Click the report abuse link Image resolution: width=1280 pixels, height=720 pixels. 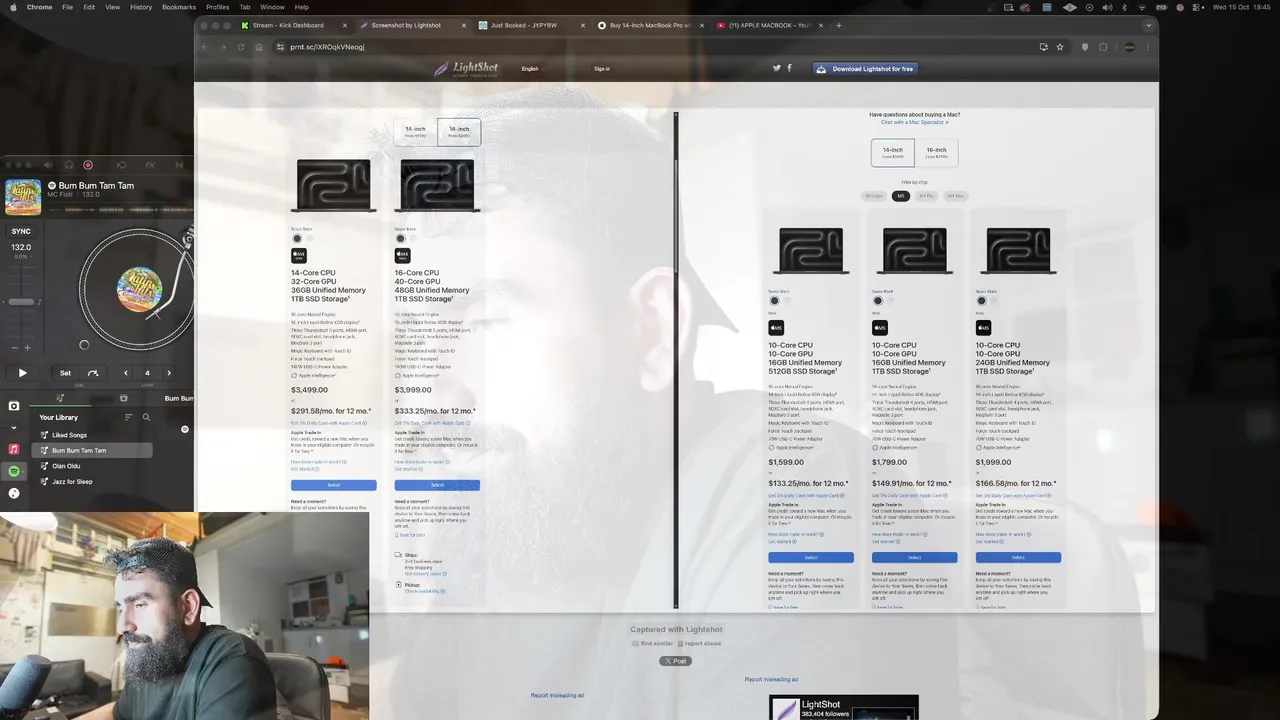(700, 643)
